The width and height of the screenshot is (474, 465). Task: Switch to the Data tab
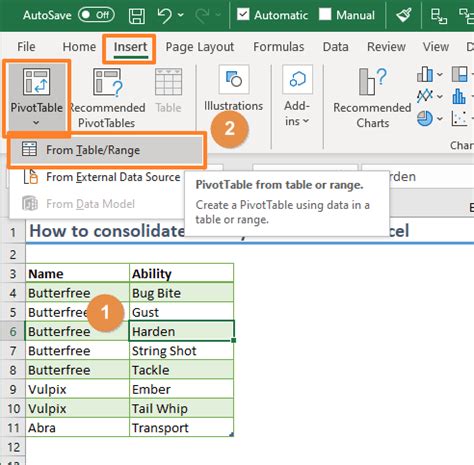tap(335, 47)
